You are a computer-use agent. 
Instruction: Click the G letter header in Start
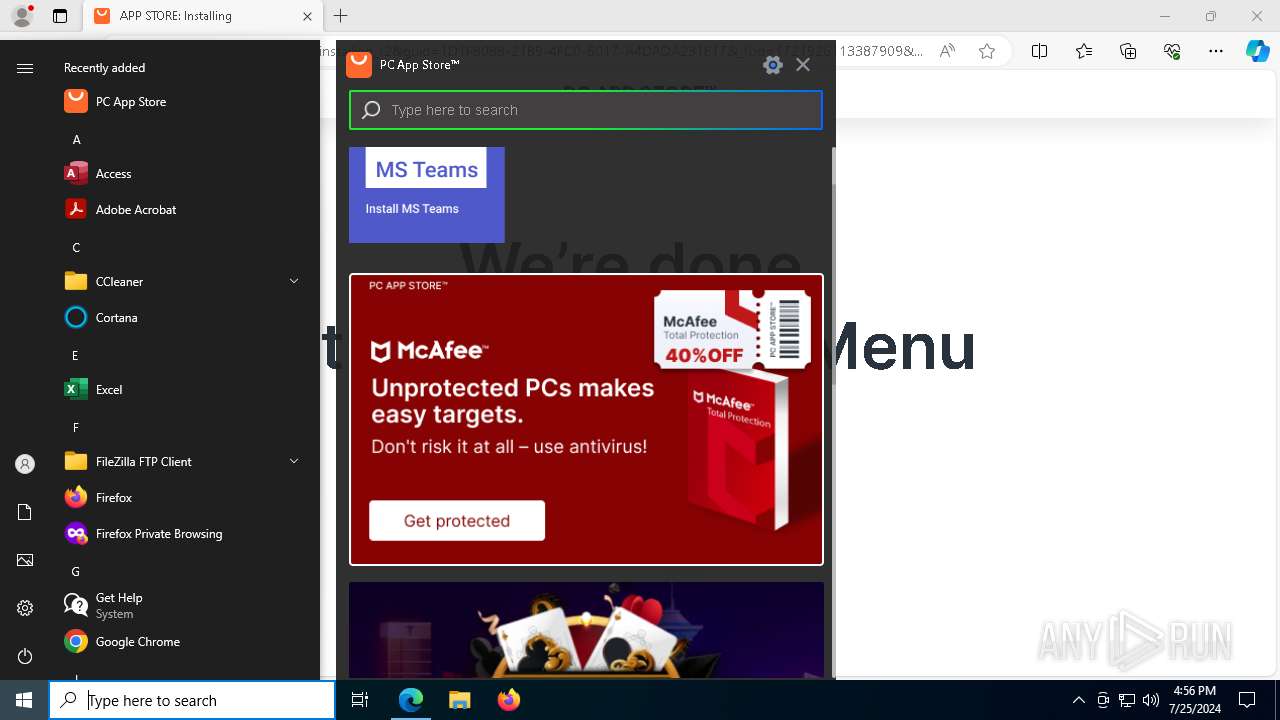[75, 572]
